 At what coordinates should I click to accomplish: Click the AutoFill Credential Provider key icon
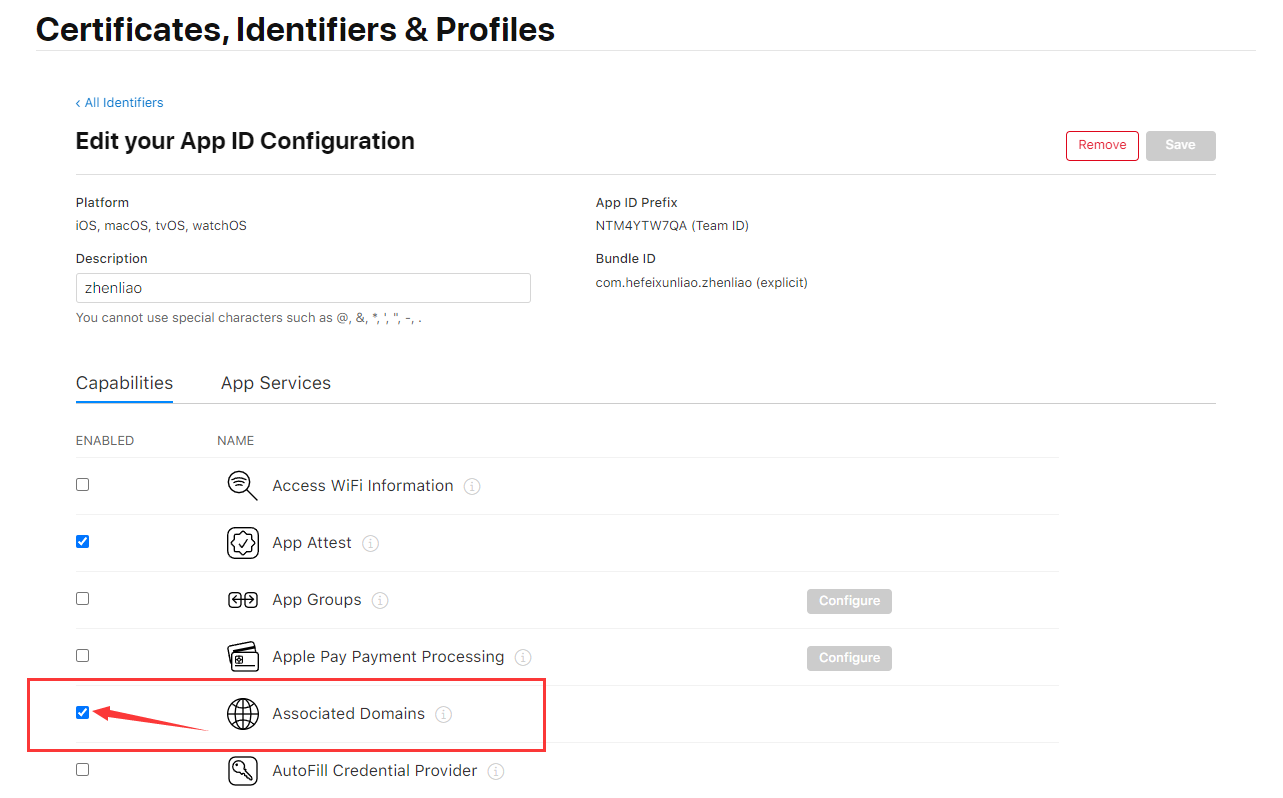click(x=242, y=771)
